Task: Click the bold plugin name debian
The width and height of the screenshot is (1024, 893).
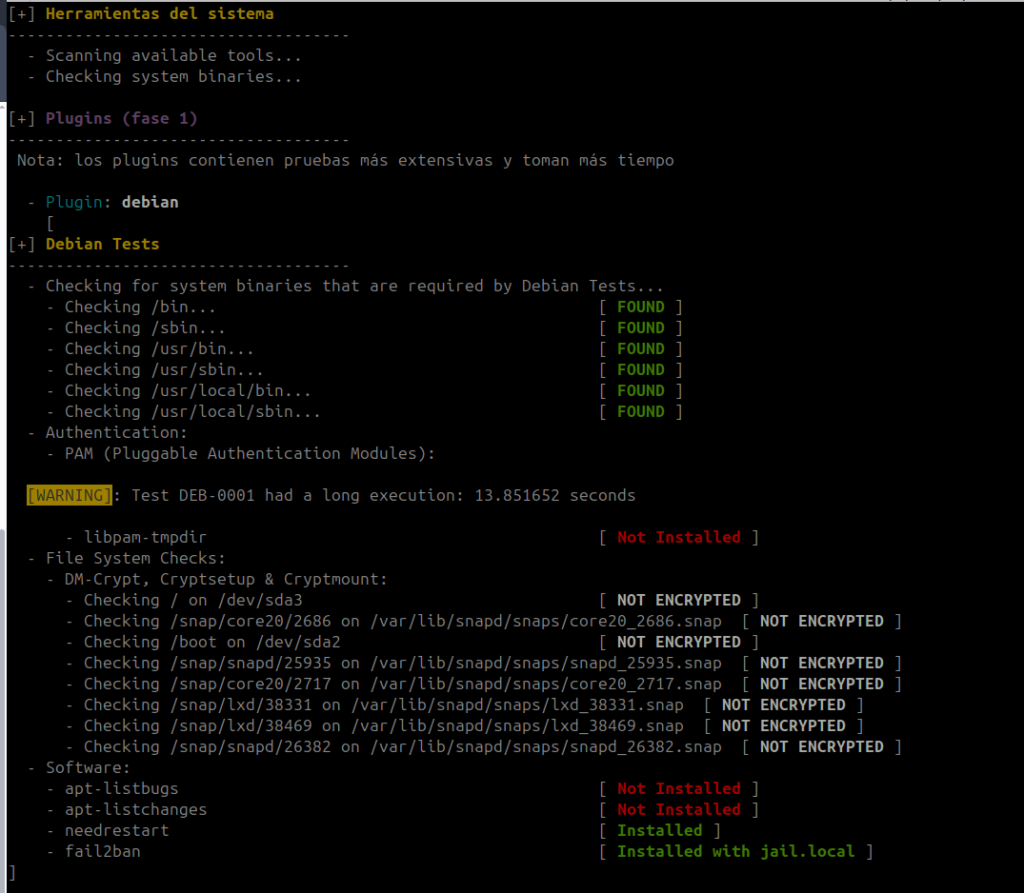Action: tap(150, 202)
